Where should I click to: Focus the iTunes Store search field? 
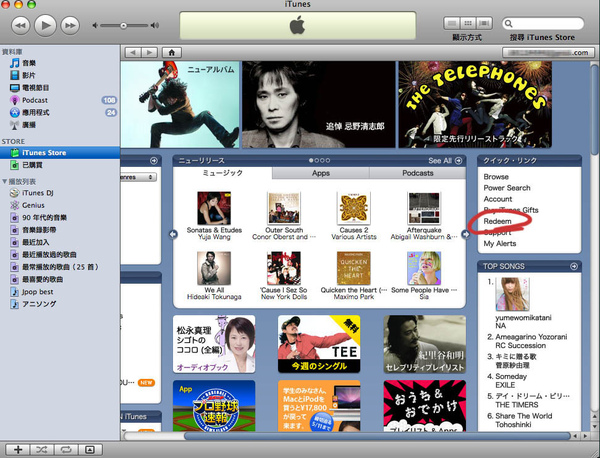[543, 24]
